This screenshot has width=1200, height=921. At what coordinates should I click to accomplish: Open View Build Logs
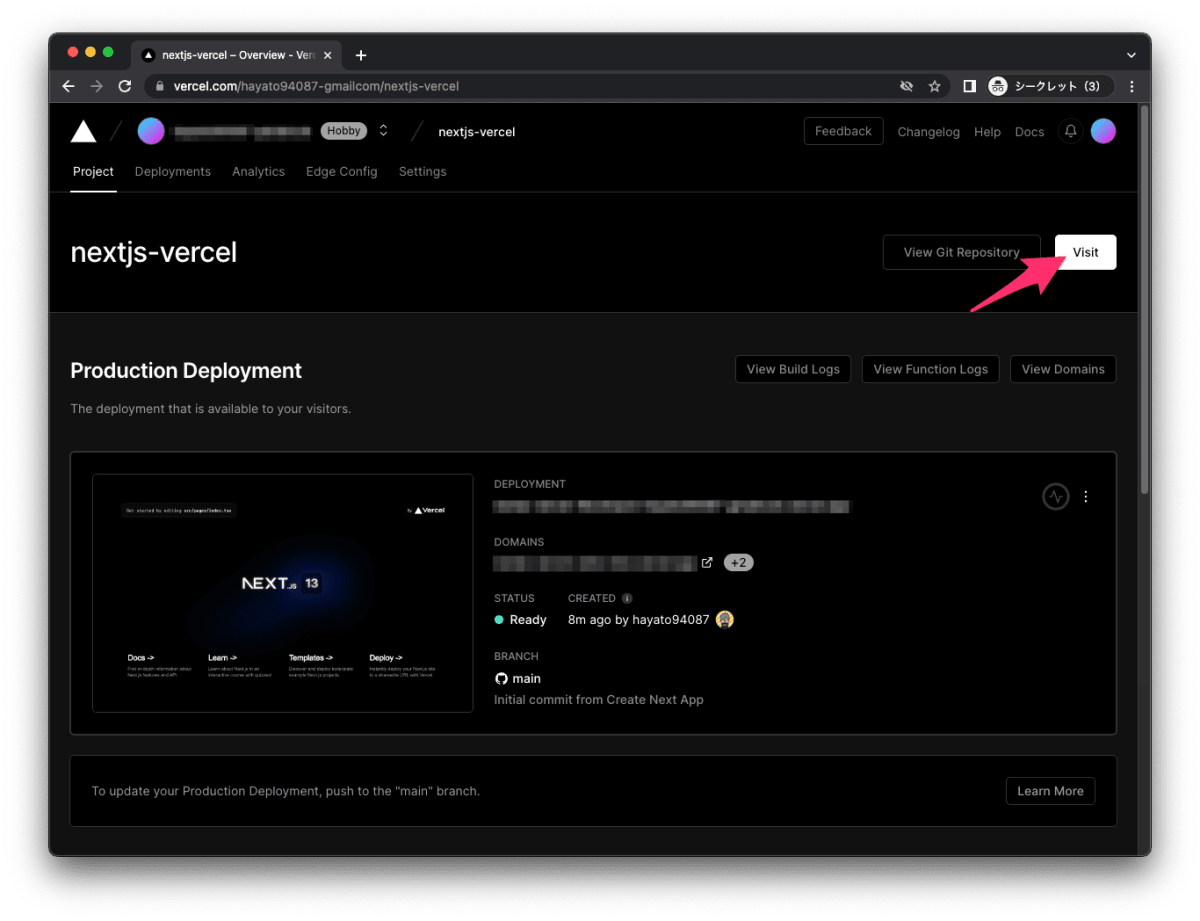tap(793, 369)
